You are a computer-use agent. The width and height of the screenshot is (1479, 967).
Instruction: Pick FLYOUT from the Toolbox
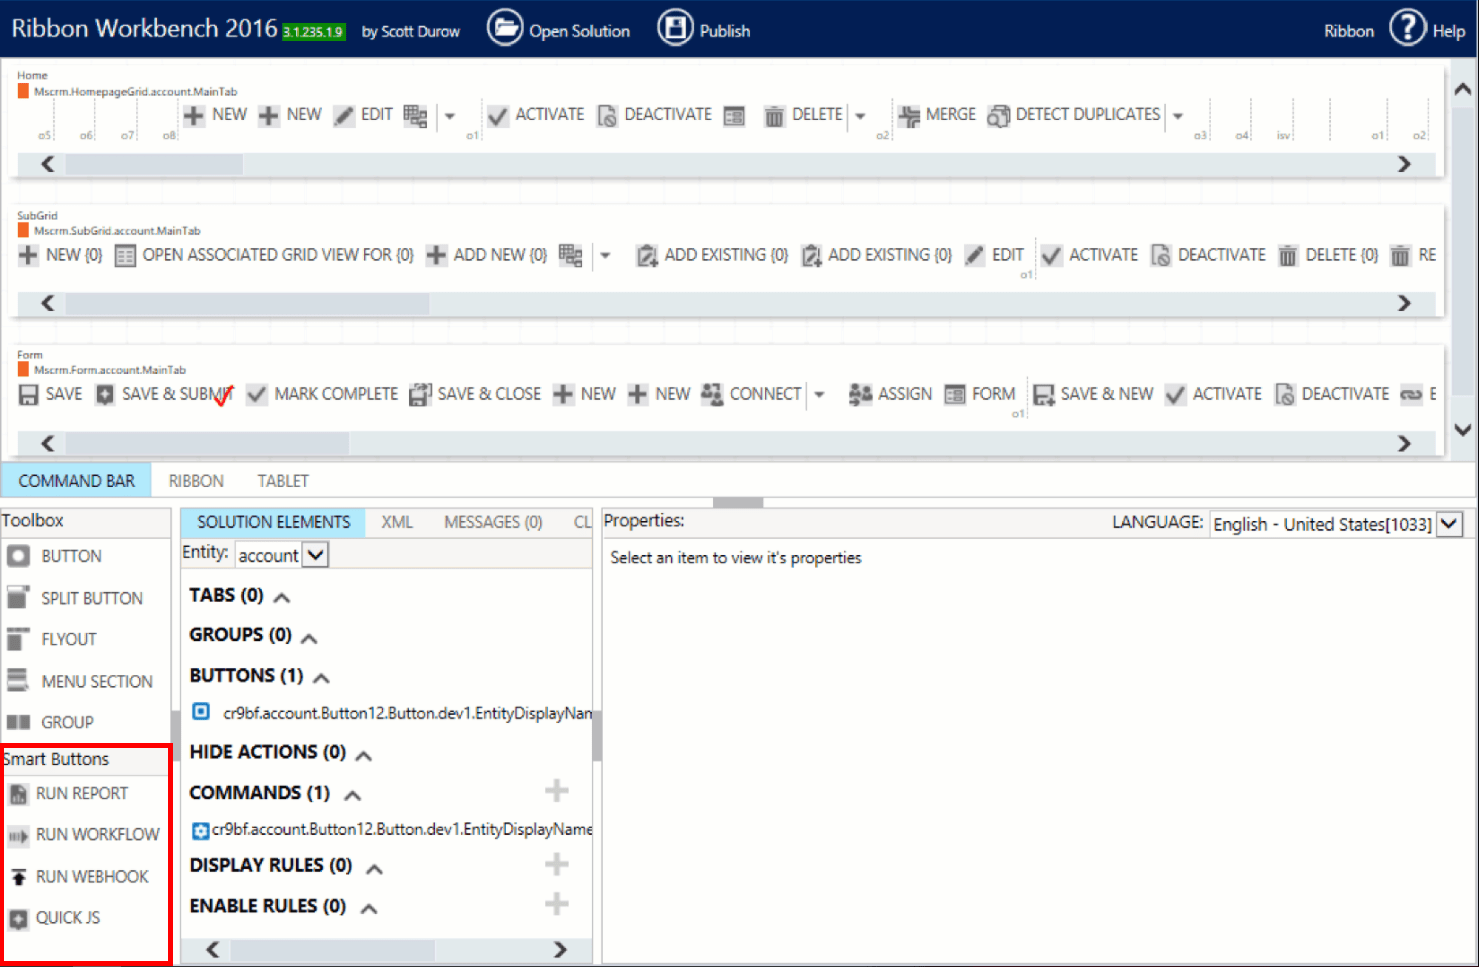pyautogui.click(x=68, y=638)
